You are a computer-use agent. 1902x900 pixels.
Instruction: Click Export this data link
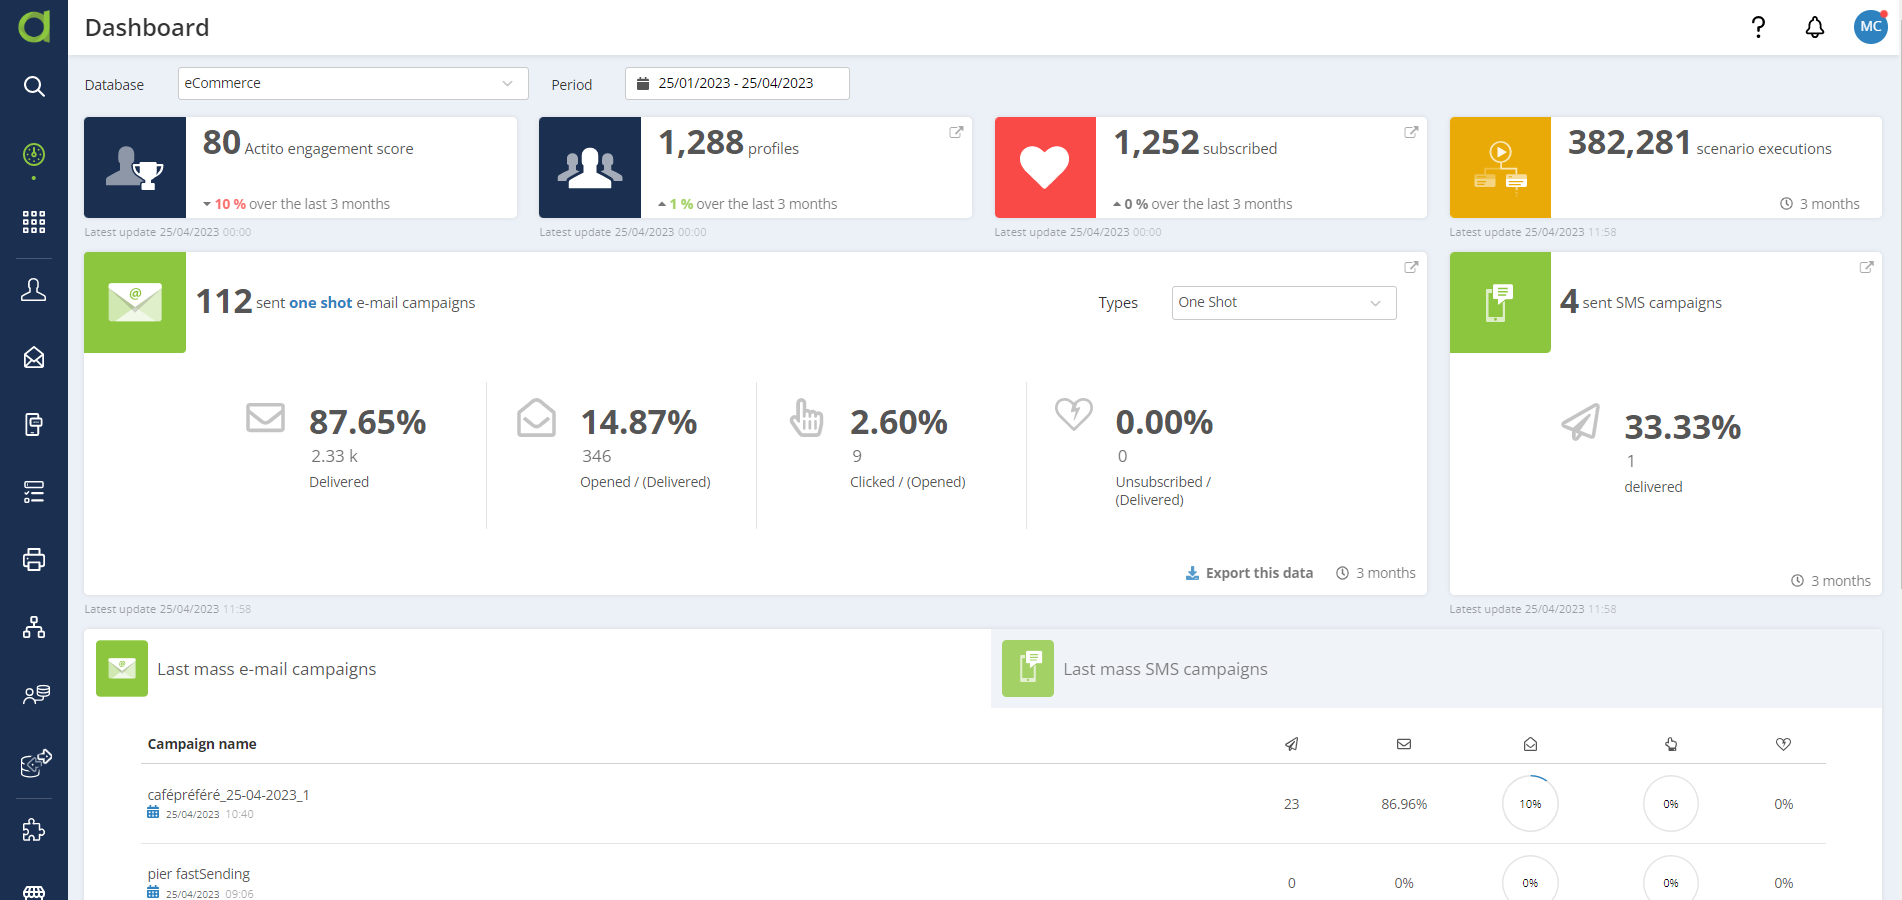[1249, 573]
